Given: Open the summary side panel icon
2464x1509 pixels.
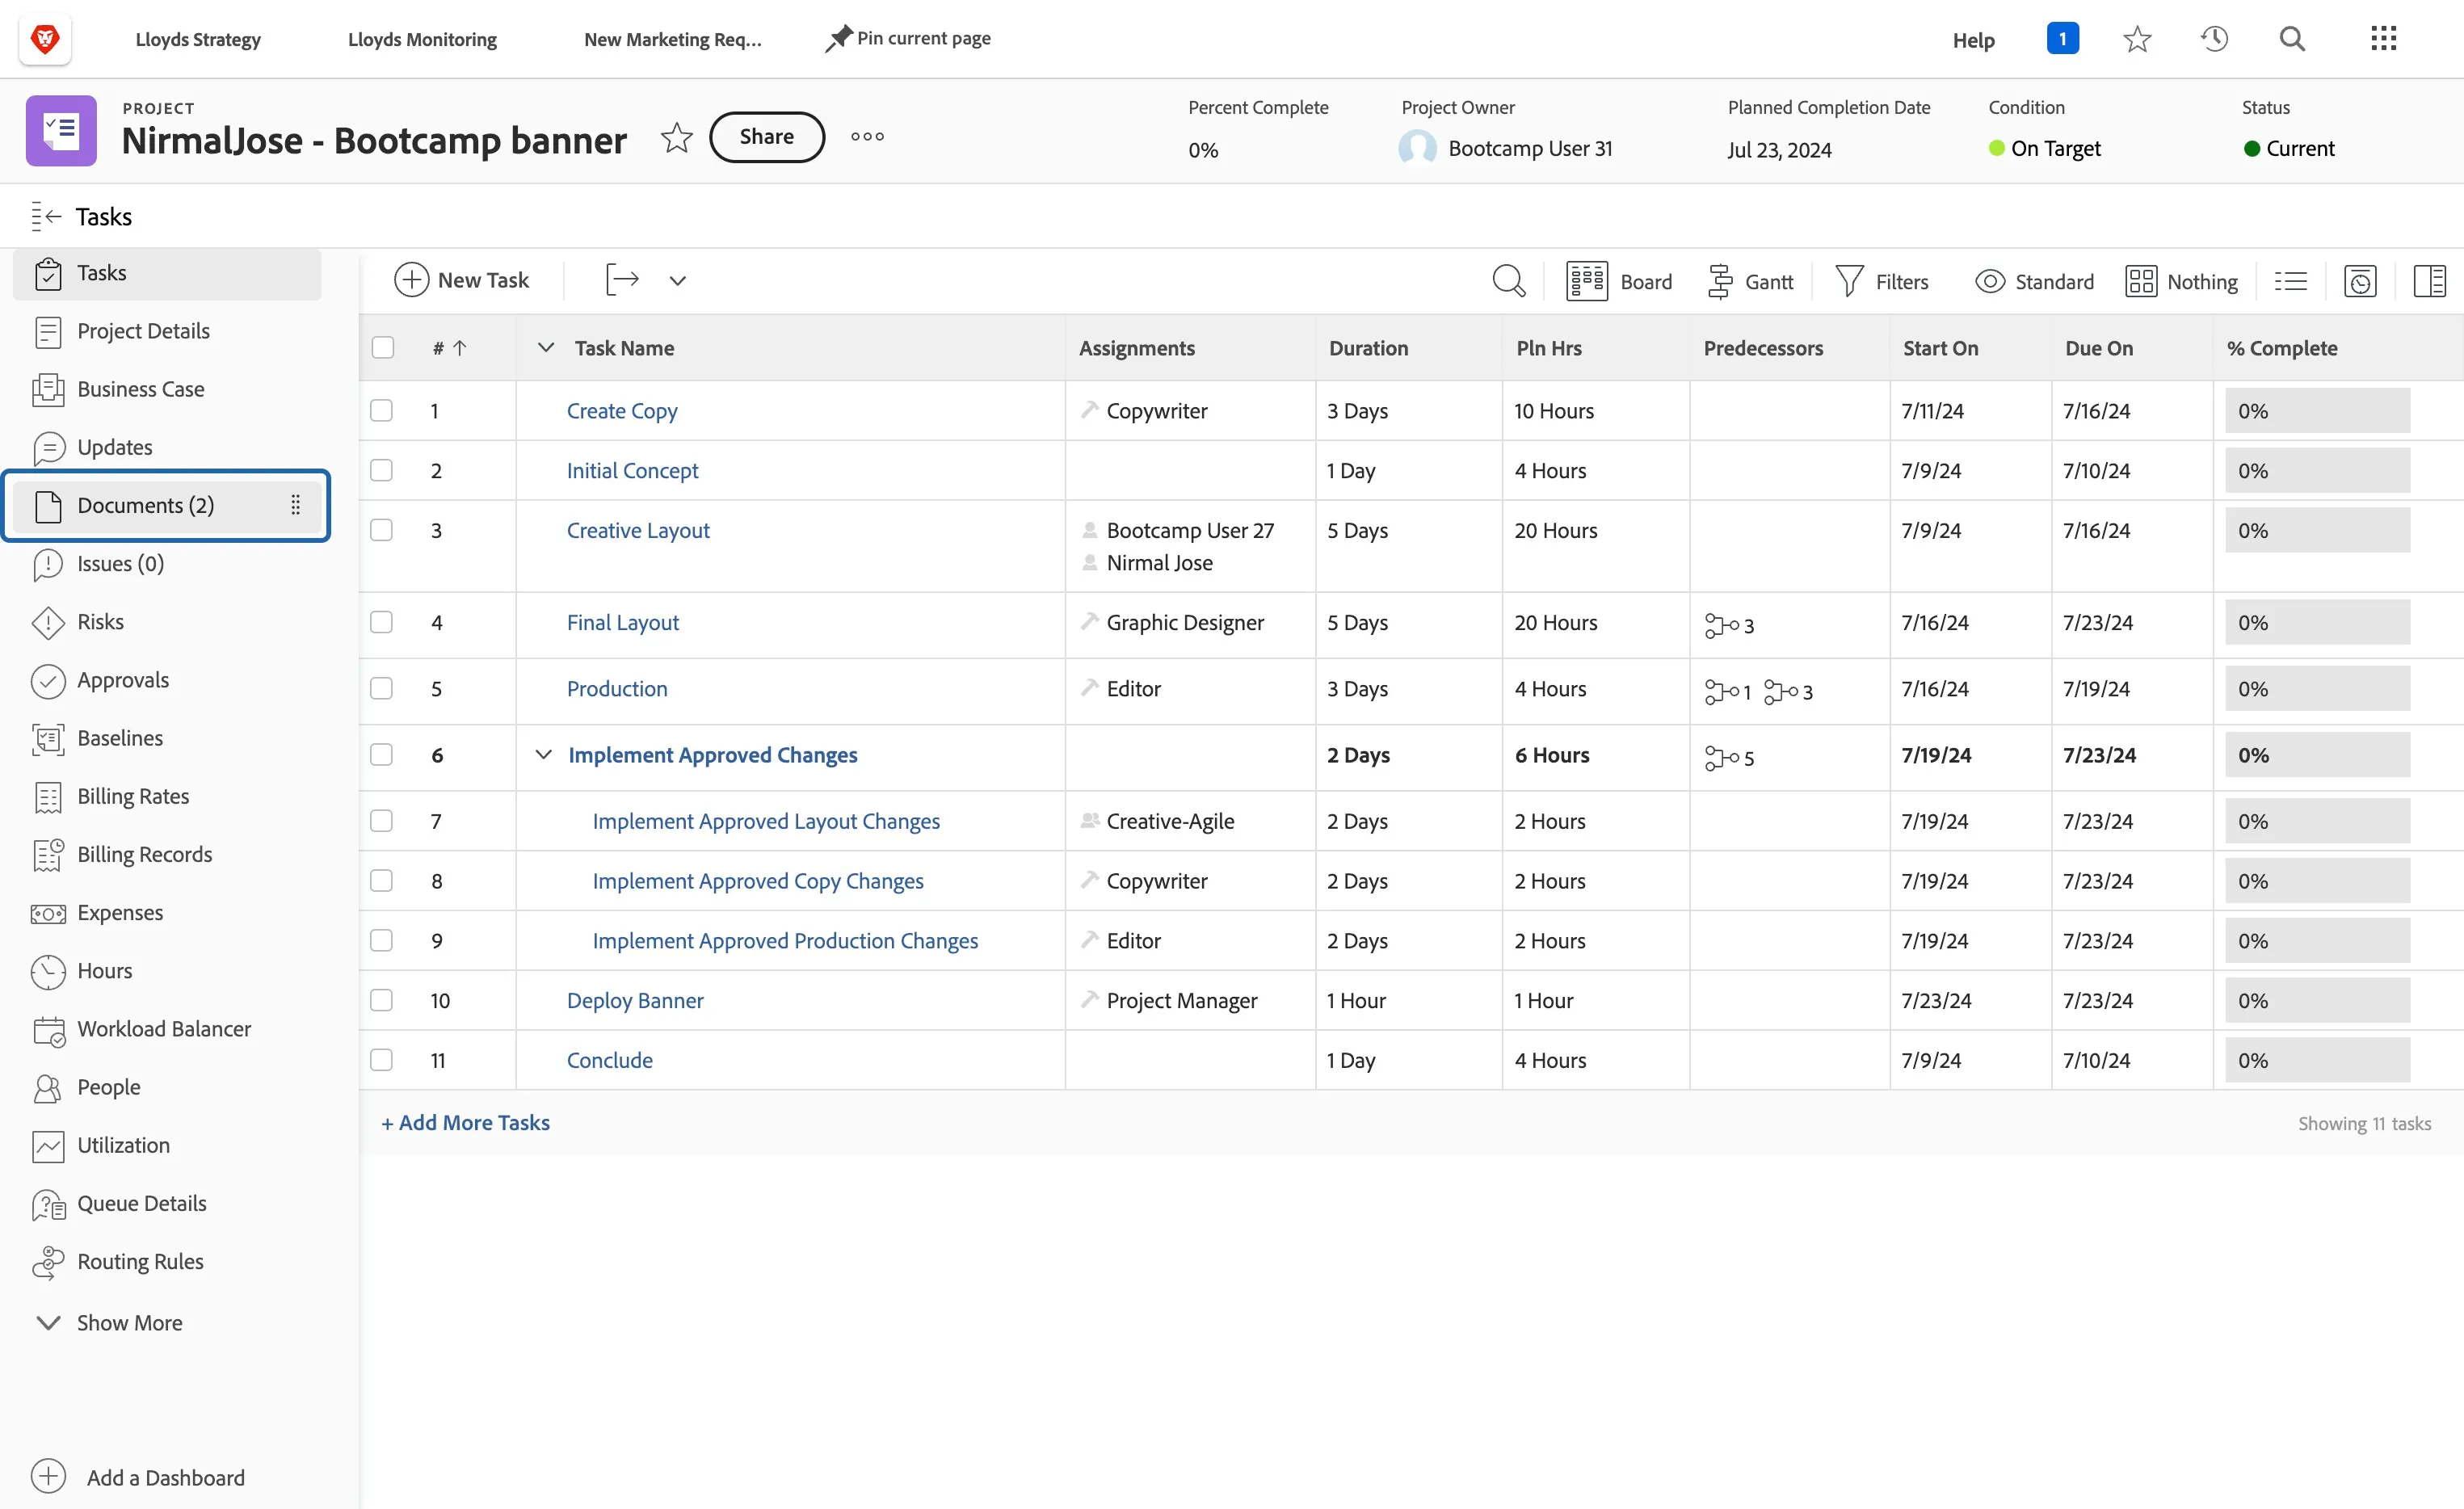Looking at the screenshot, I should (2429, 281).
